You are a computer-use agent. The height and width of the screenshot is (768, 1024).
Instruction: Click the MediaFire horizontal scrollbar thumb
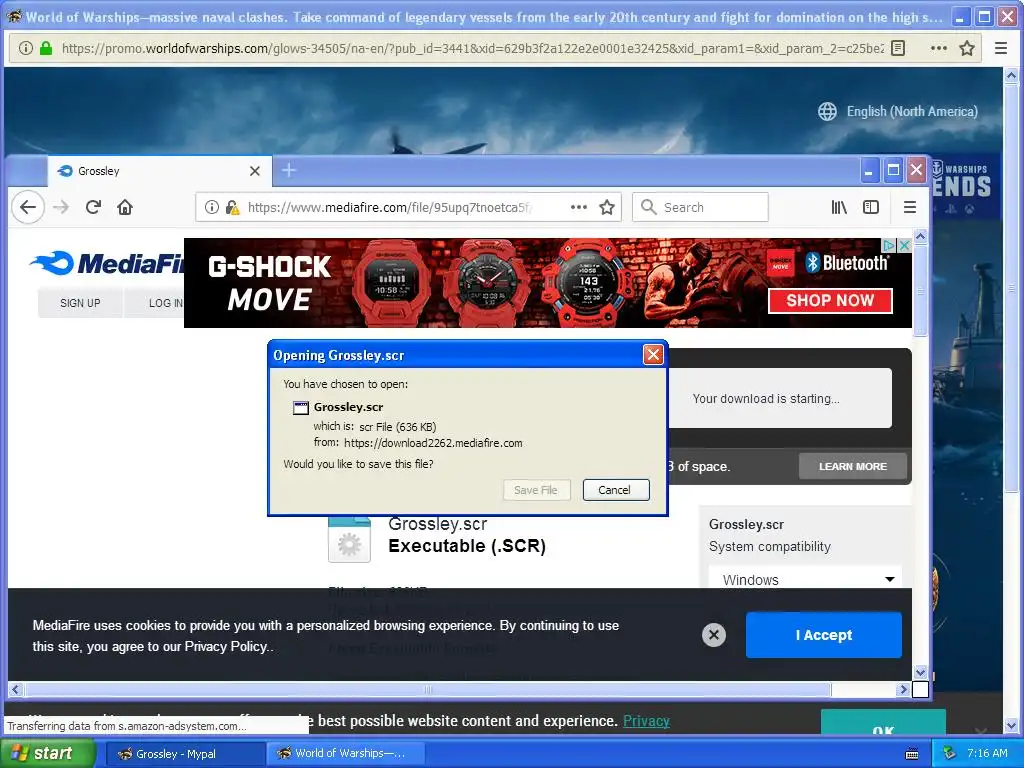click(428, 689)
